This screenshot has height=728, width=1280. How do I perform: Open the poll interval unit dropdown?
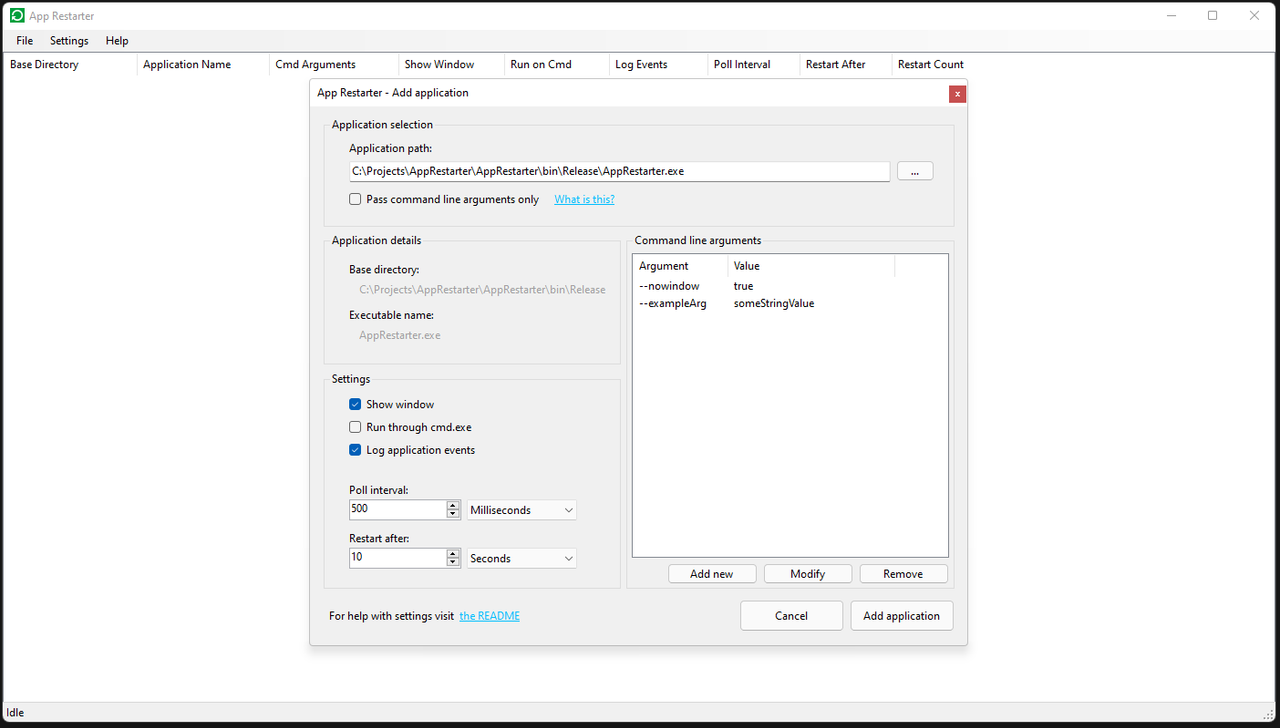521,510
